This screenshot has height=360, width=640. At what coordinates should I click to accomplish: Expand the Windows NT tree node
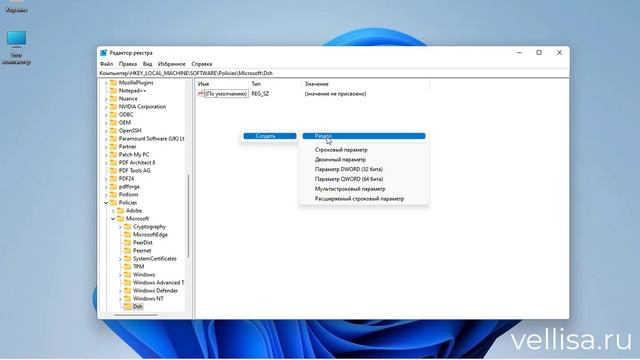(x=120, y=299)
